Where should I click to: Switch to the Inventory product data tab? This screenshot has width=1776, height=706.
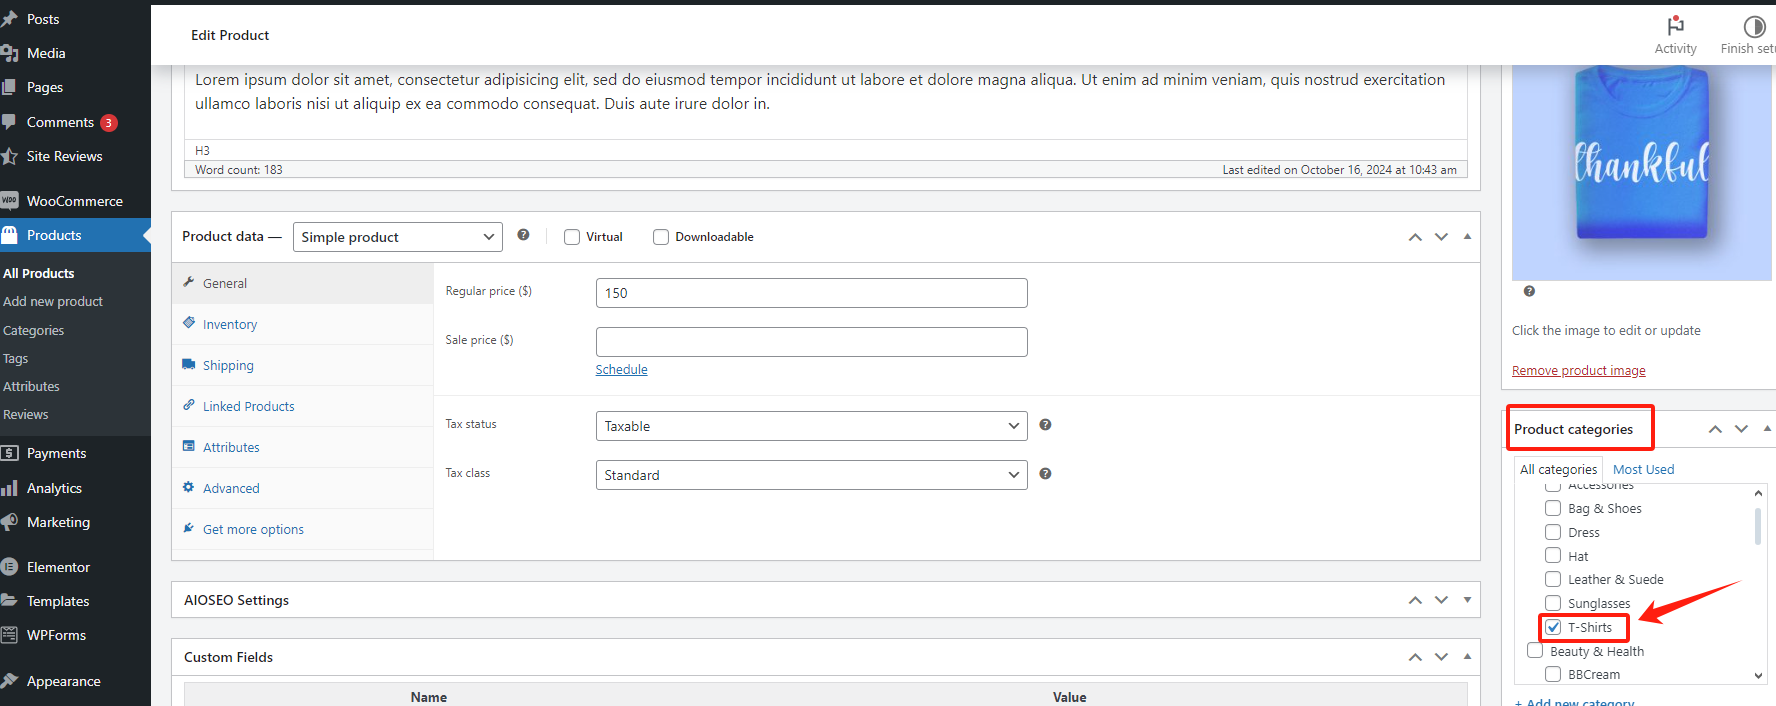tap(230, 325)
